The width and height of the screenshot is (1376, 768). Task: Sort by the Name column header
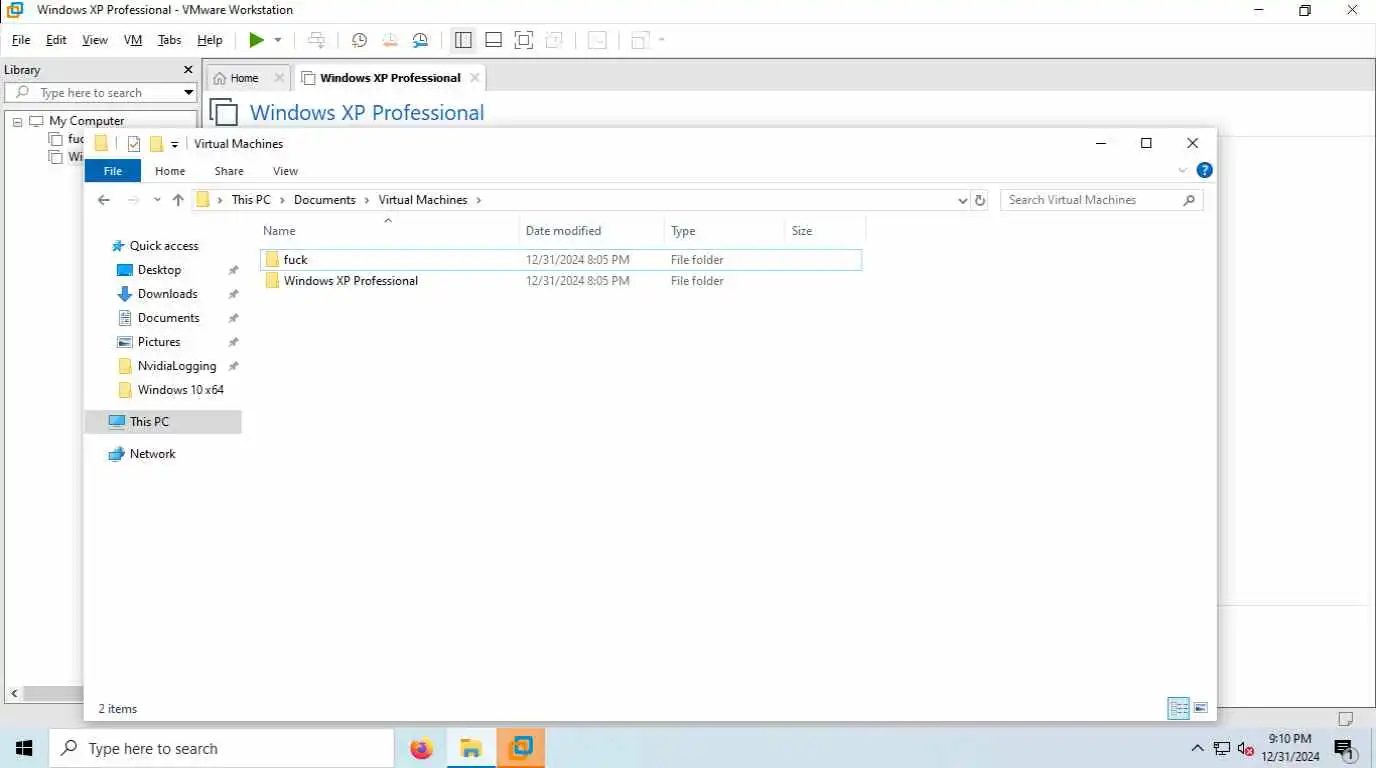pos(388,231)
